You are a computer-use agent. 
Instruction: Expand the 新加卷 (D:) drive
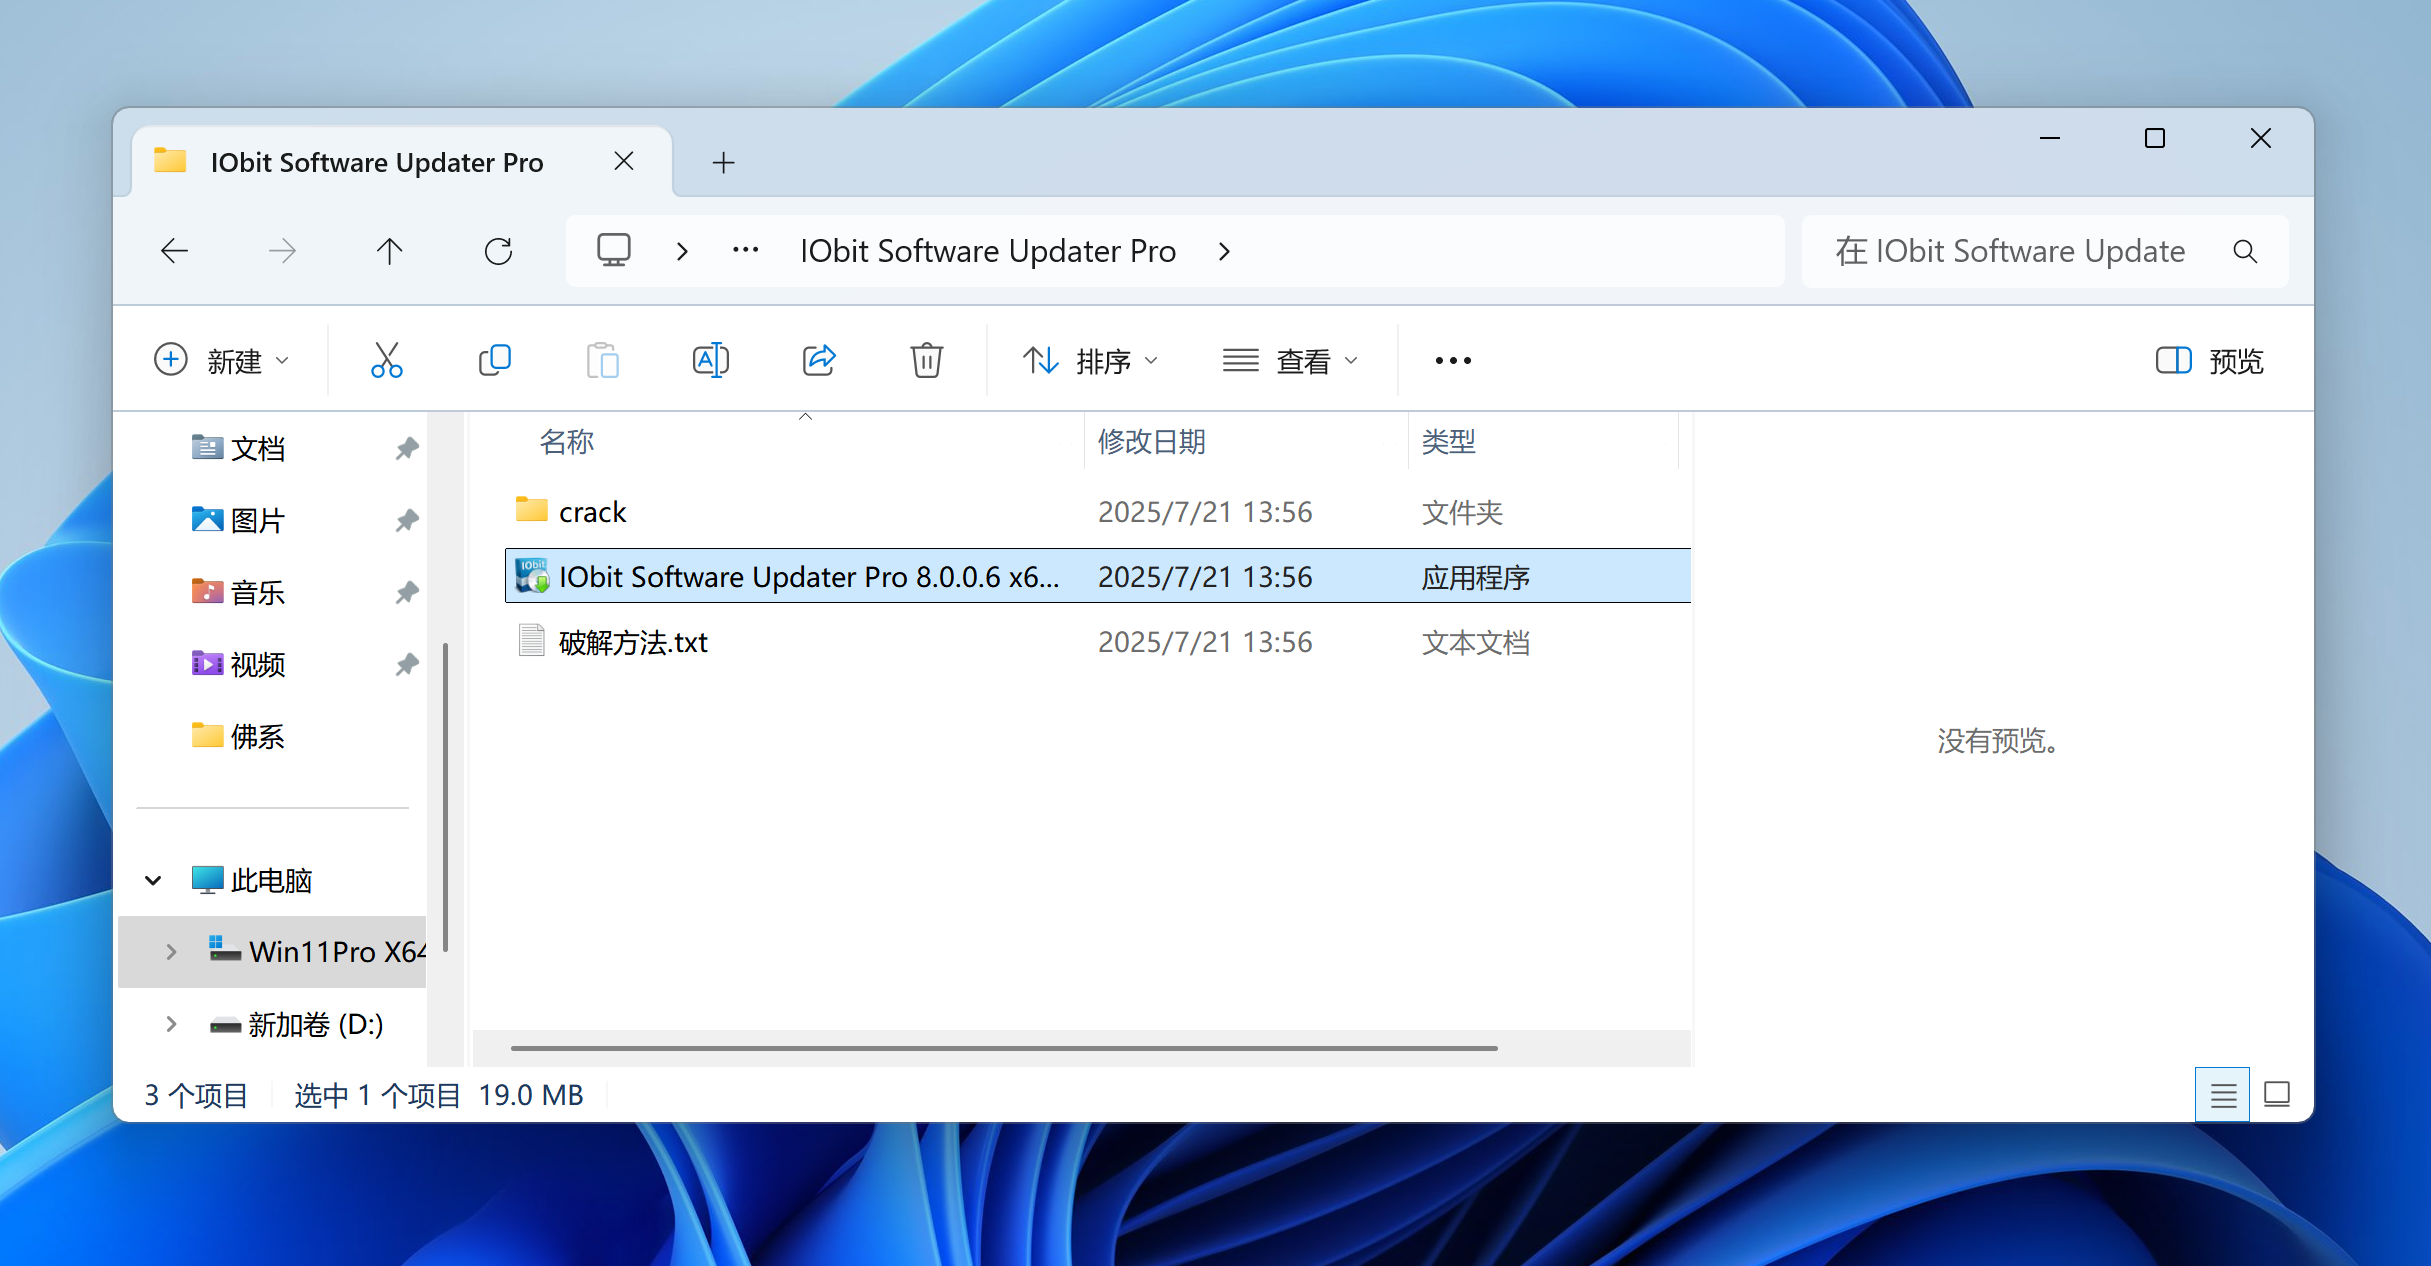pos(171,1024)
